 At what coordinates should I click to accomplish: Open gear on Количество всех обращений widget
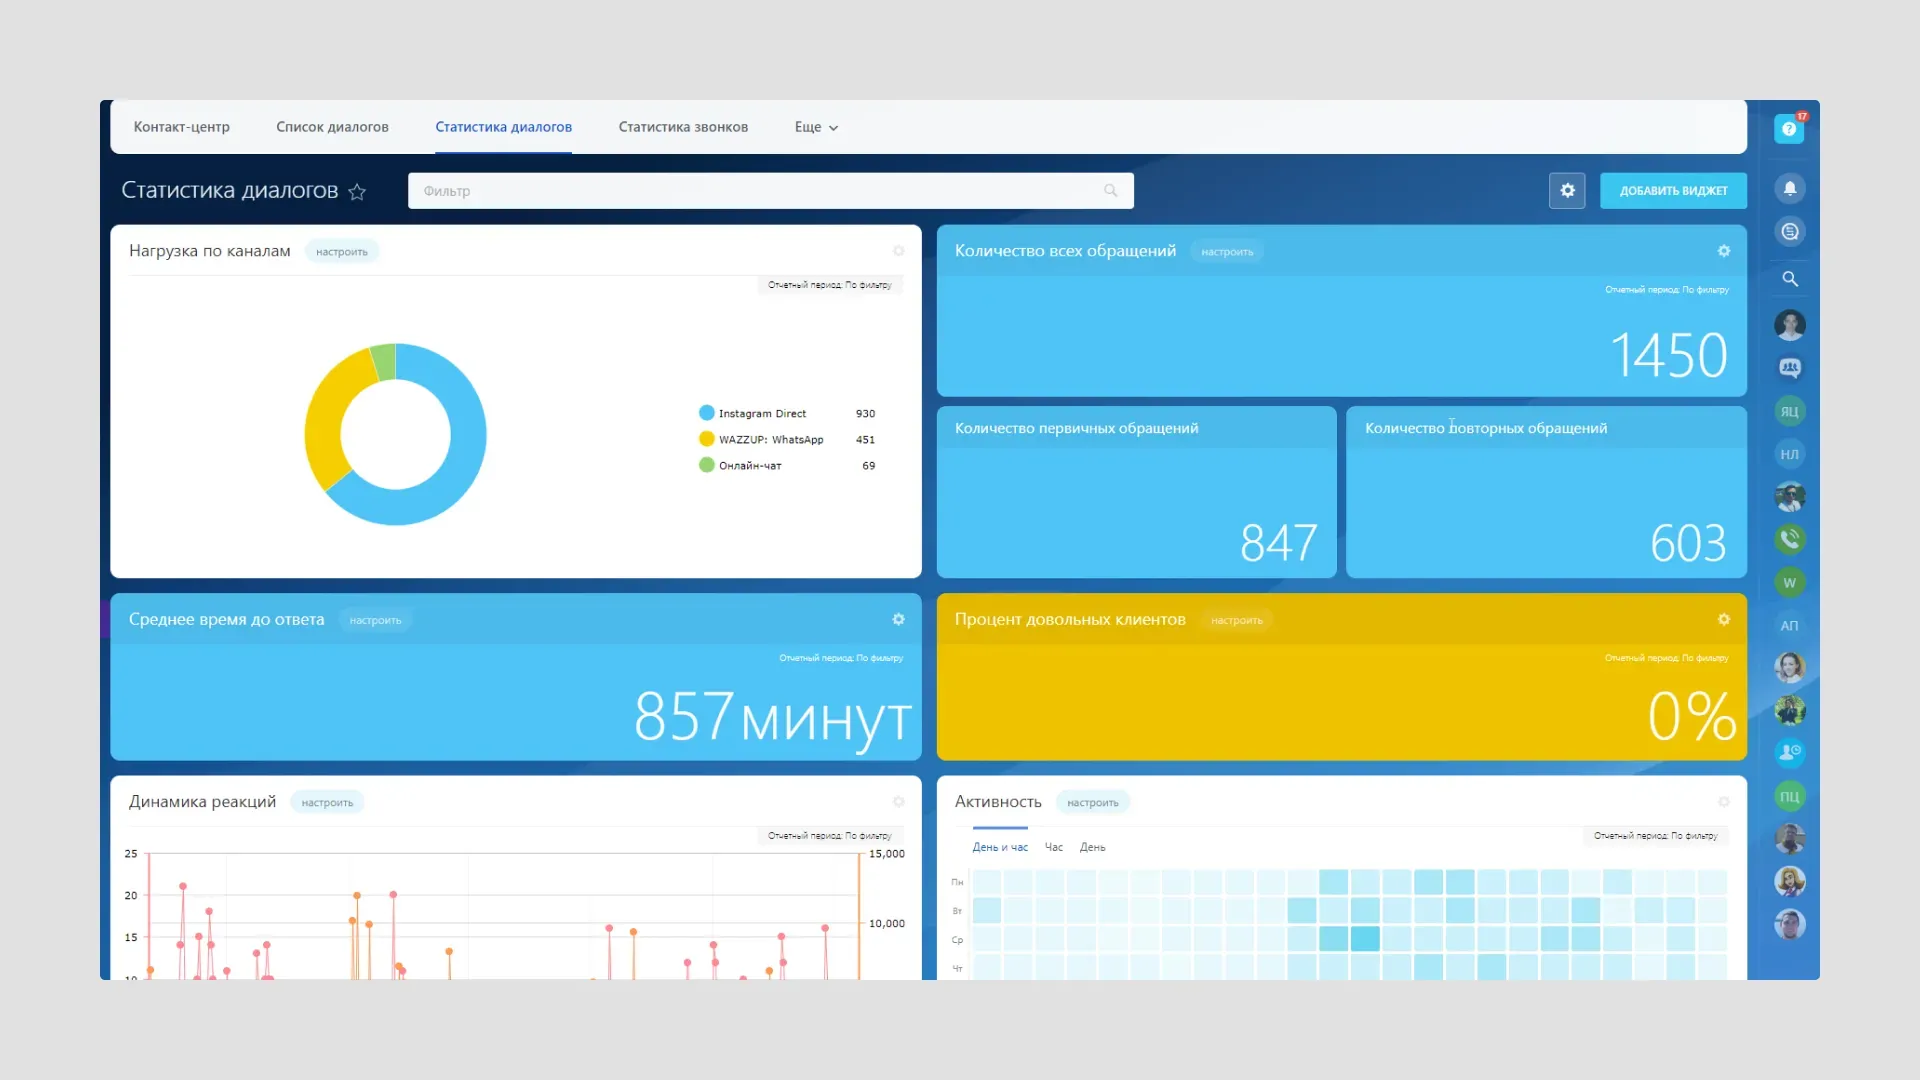[1723, 251]
